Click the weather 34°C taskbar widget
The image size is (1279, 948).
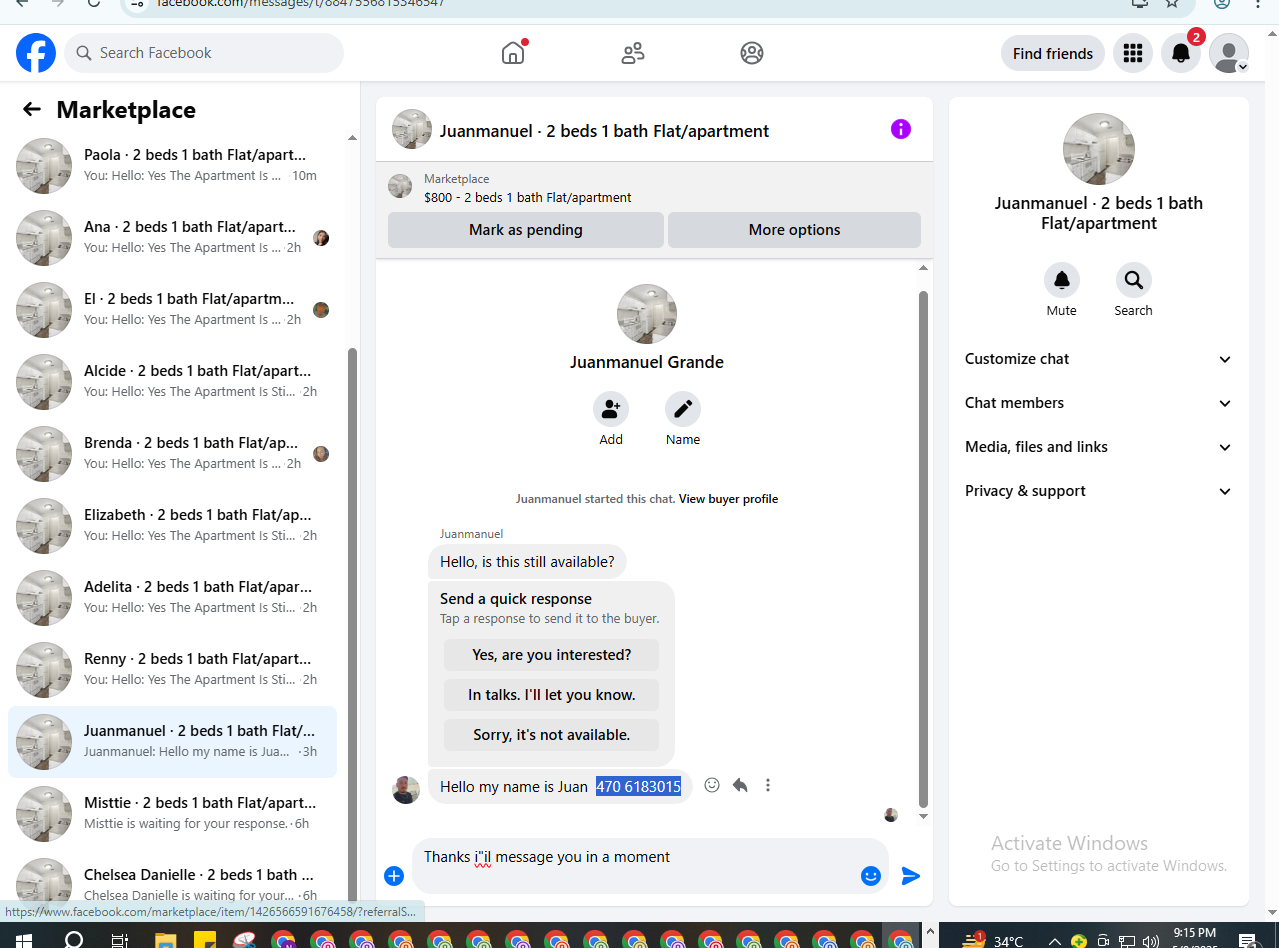click(994, 941)
